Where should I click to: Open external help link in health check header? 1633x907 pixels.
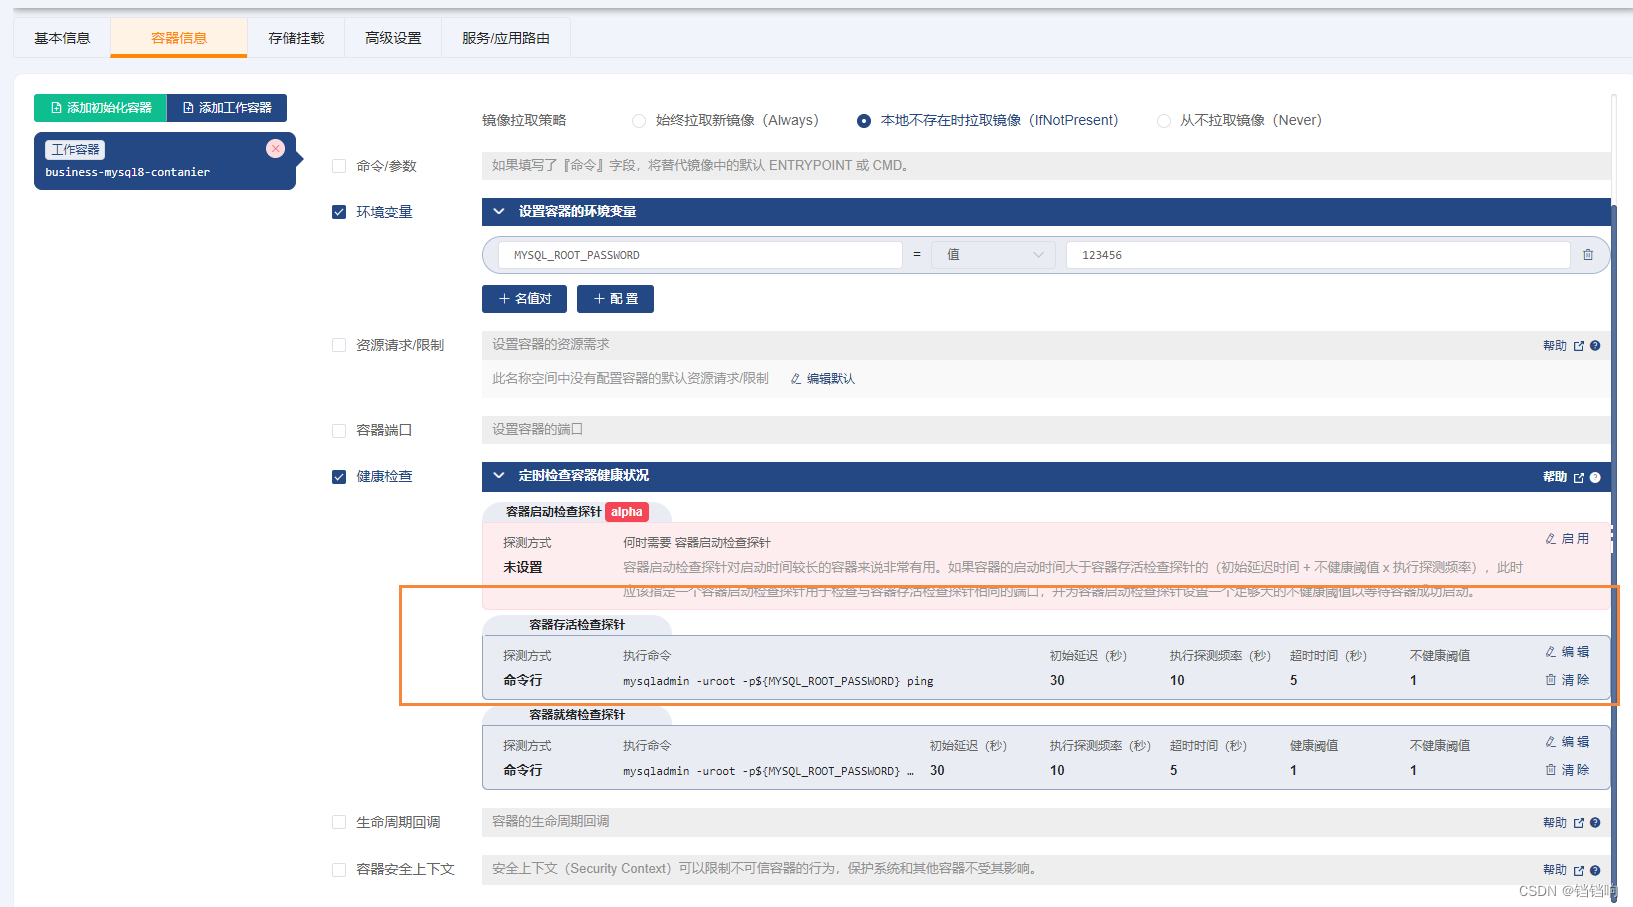pos(1579,478)
